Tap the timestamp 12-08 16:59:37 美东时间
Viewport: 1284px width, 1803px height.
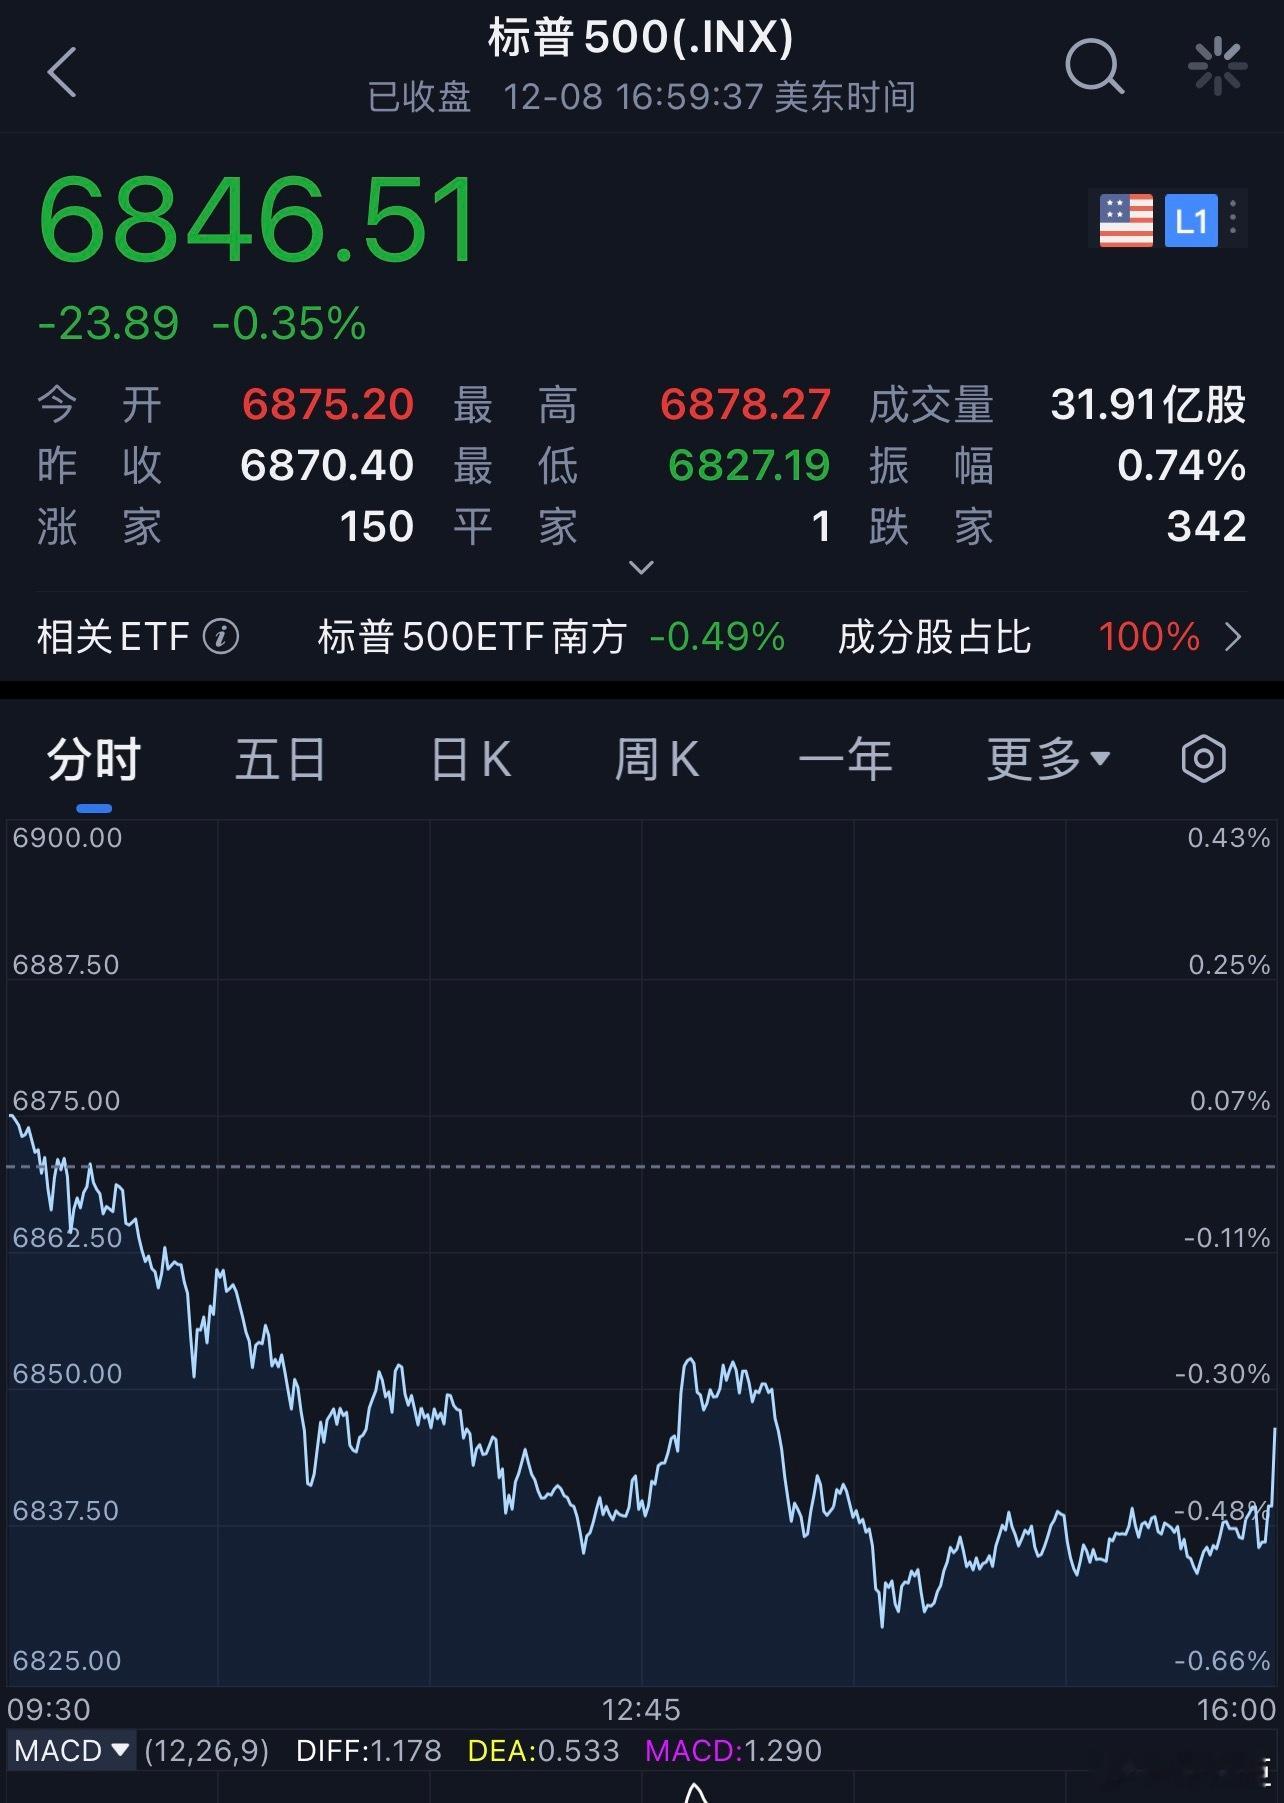coord(709,97)
